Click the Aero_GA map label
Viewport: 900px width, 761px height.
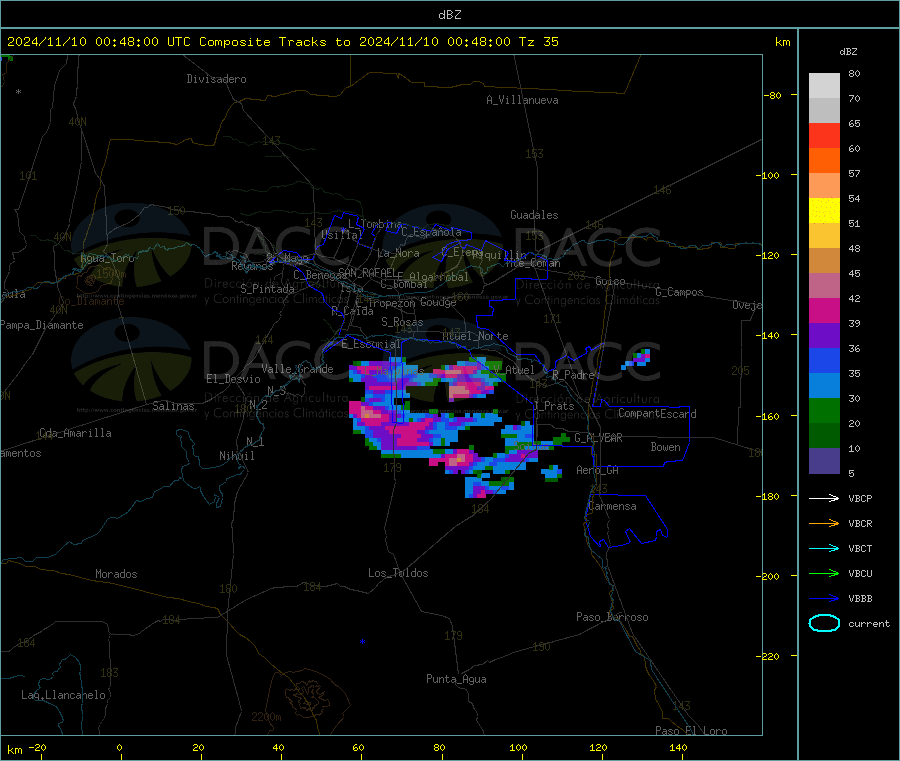pyautogui.click(x=597, y=470)
